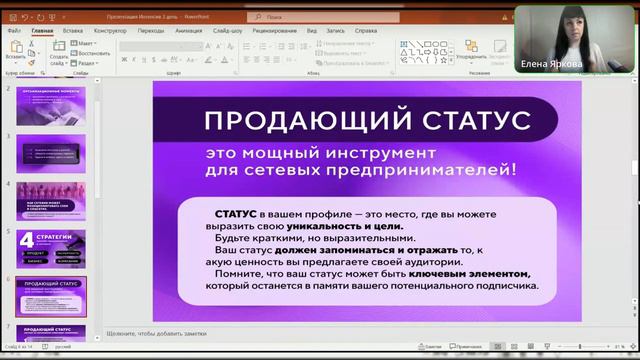This screenshot has height=360, width=640.
Task: Toggle Italic (К) formatting
Action: click(x=134, y=60)
